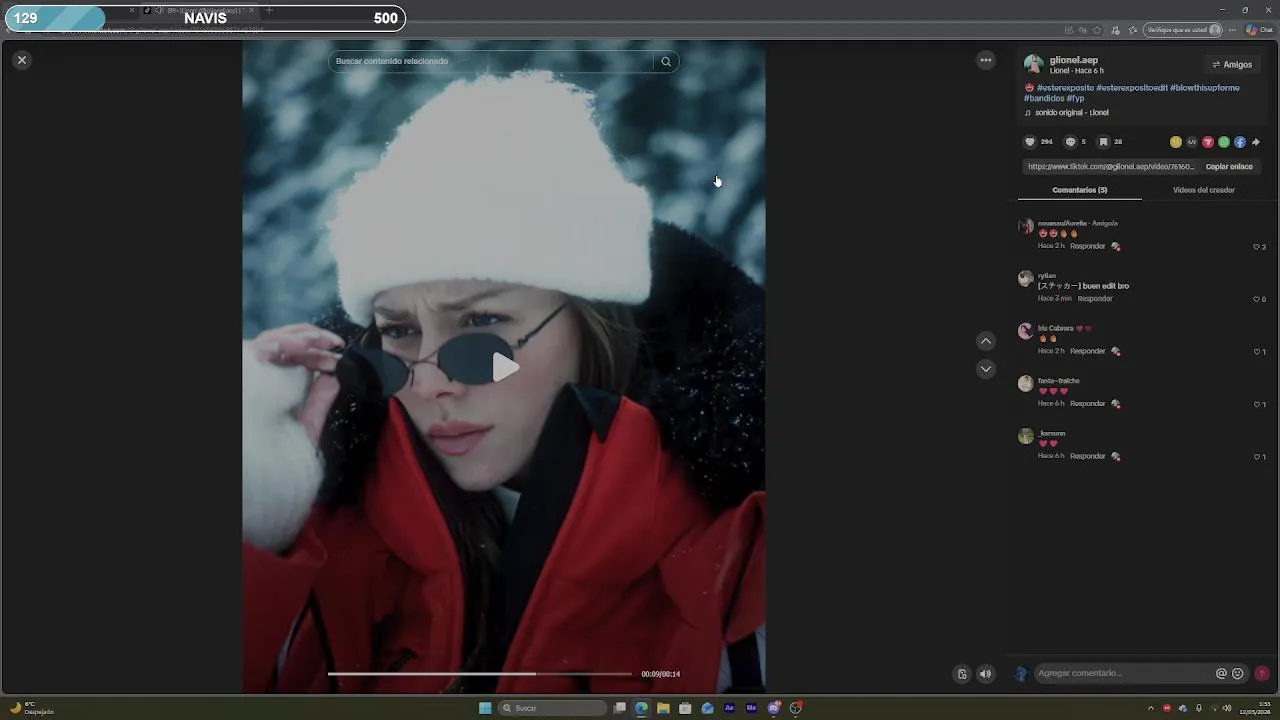Save the video with the bookmark icon
The image size is (1280, 720).
point(1103,142)
